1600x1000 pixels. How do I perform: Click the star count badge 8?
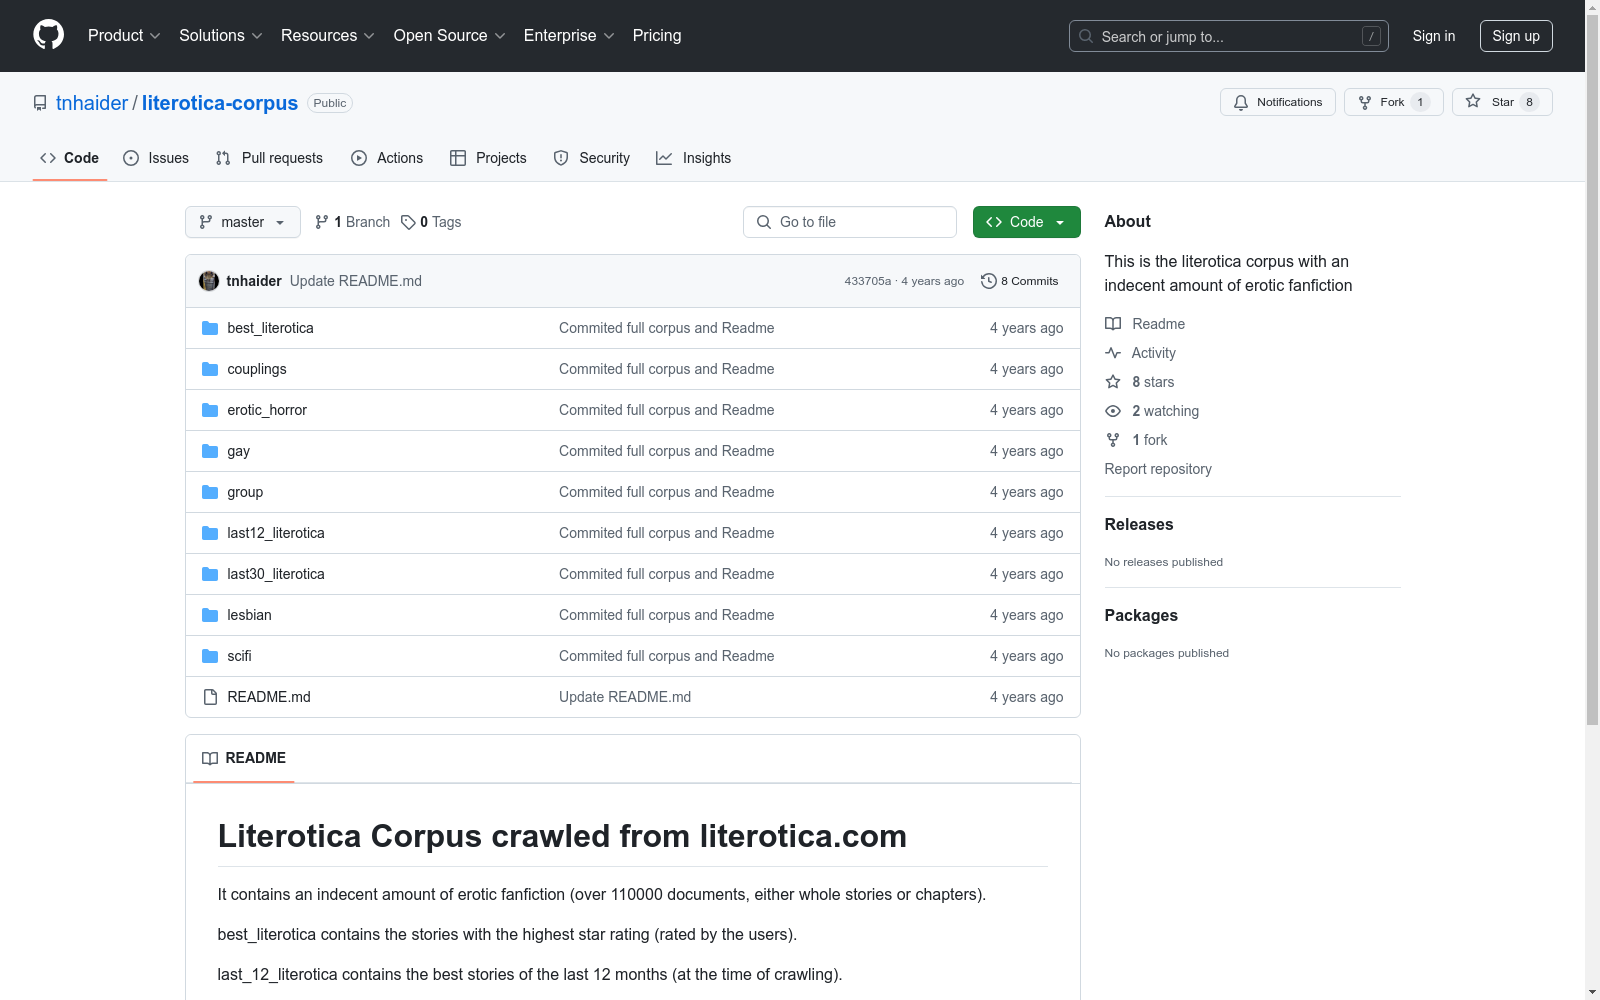[1529, 102]
